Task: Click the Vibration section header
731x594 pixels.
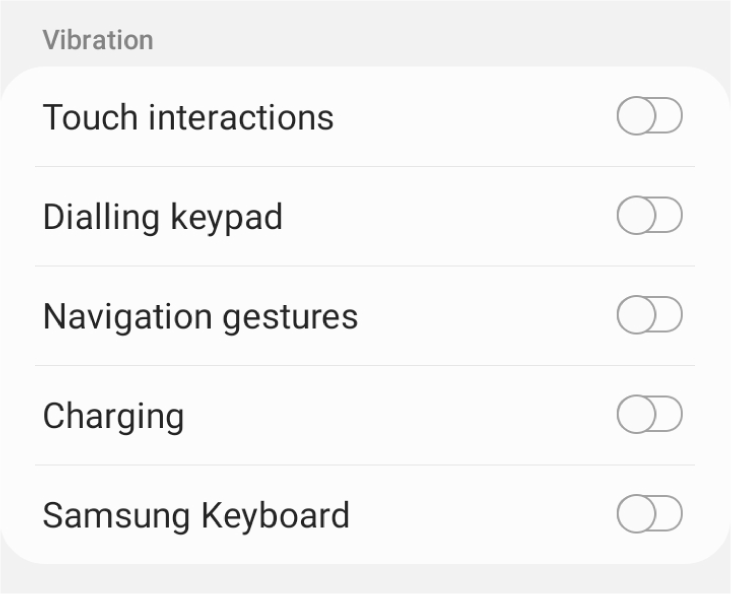Action: pyautogui.click(x=98, y=41)
